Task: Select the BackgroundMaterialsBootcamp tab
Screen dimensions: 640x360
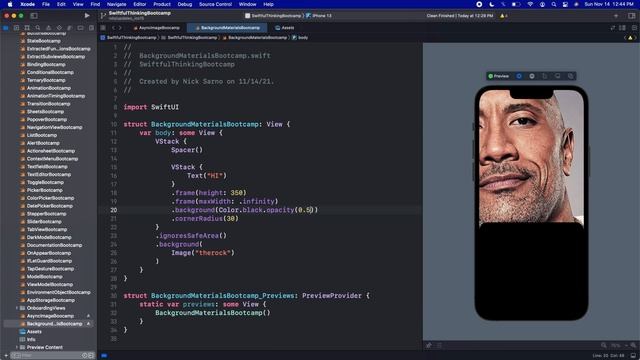Action: coord(227,28)
